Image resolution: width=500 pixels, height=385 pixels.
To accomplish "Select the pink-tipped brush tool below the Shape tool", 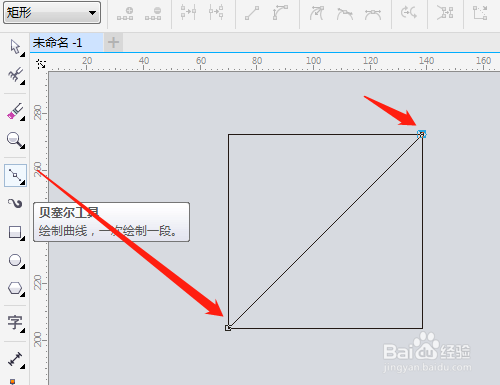I will click(15, 111).
